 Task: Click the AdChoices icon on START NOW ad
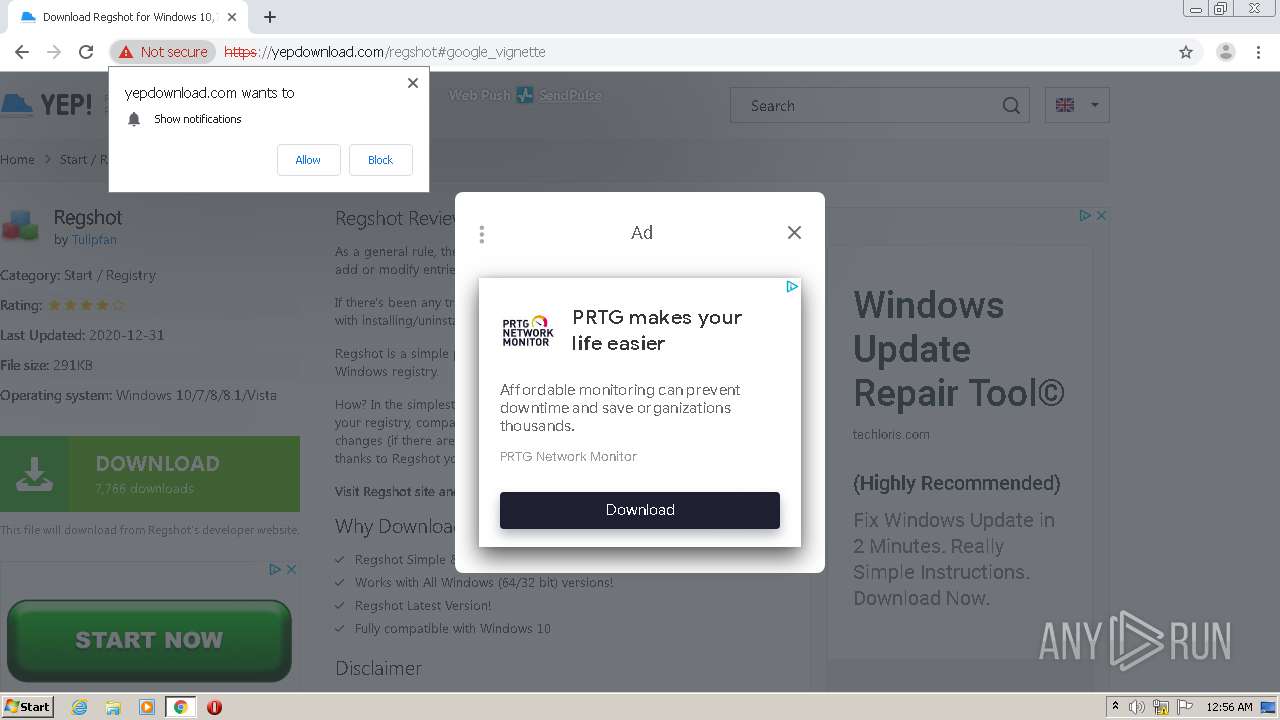[x=275, y=569]
